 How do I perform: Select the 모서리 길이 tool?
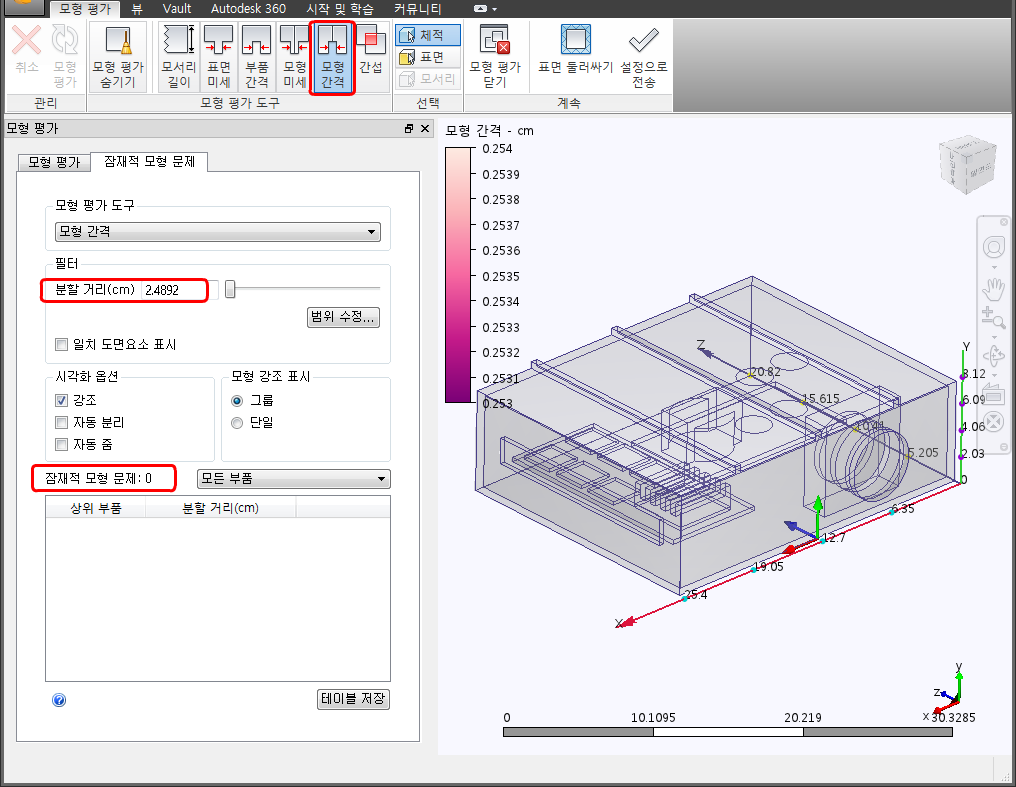178,57
